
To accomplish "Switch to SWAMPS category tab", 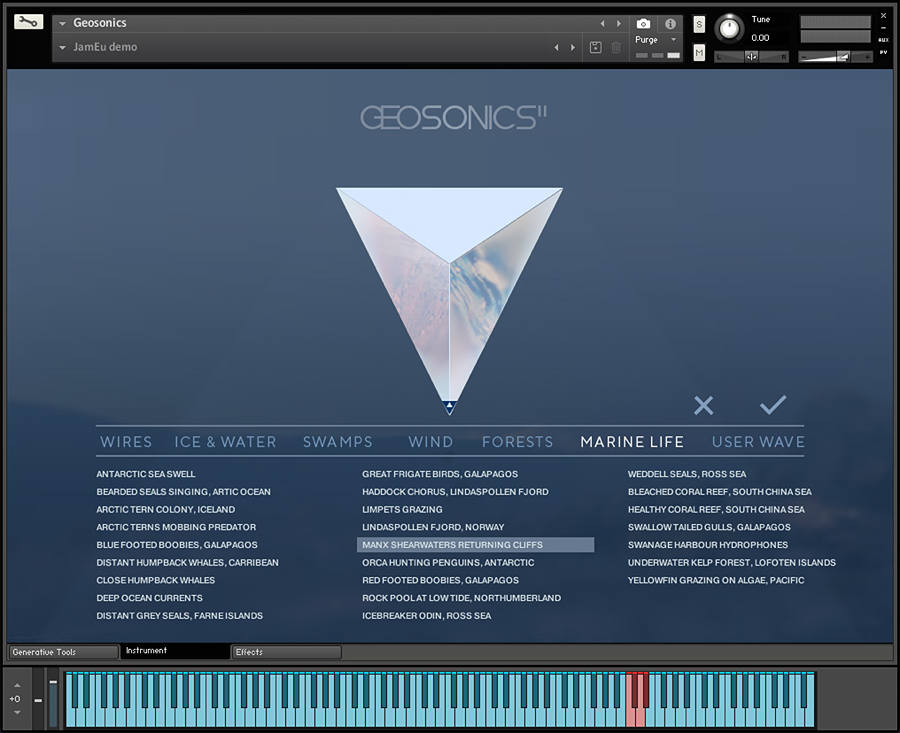I will pyautogui.click(x=338, y=441).
